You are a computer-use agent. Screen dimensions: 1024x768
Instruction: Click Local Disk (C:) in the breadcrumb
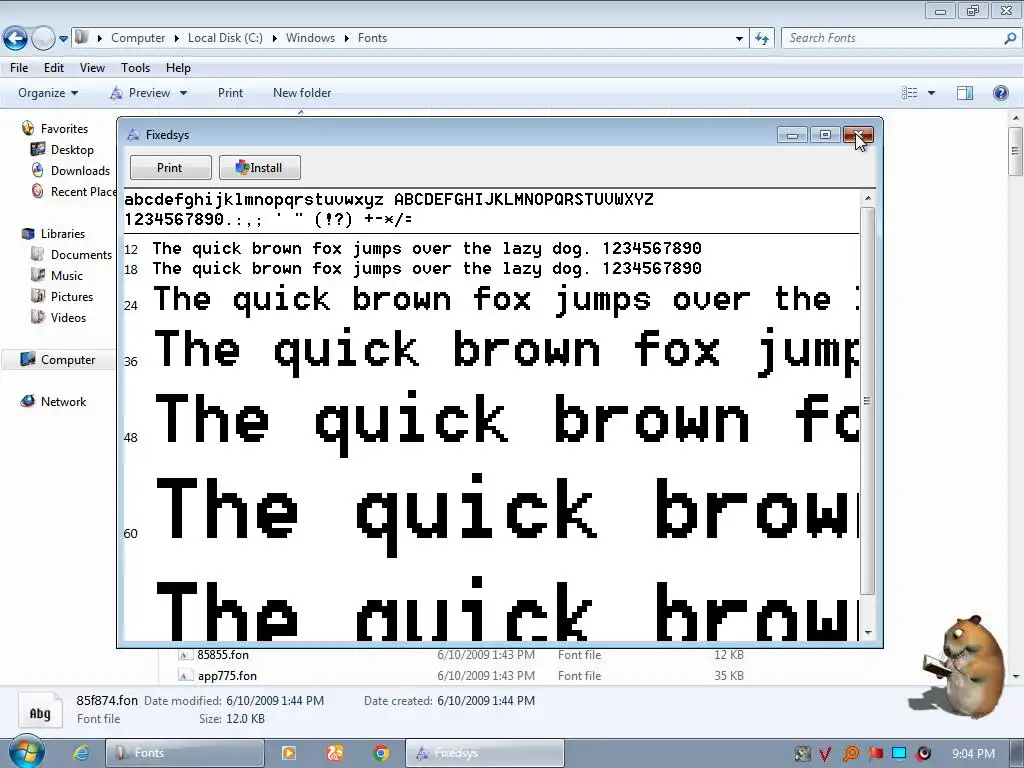tap(225, 38)
